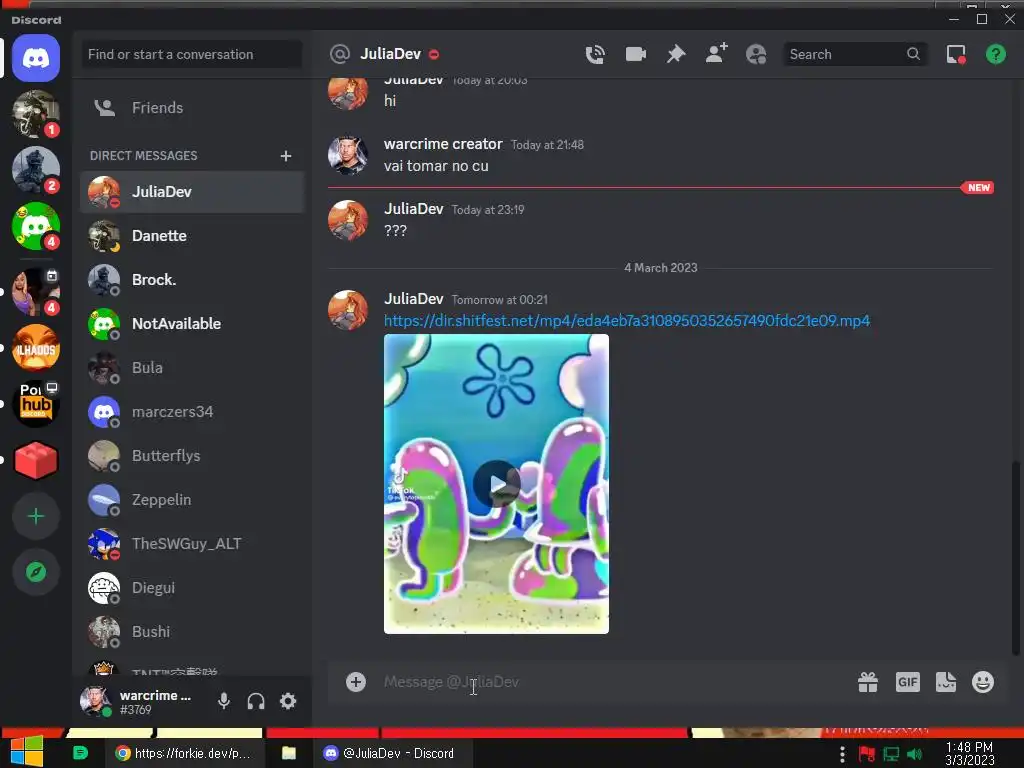Image resolution: width=1024 pixels, height=768 pixels.
Task: Open the orange-haired character server icon
Action: 36,348
